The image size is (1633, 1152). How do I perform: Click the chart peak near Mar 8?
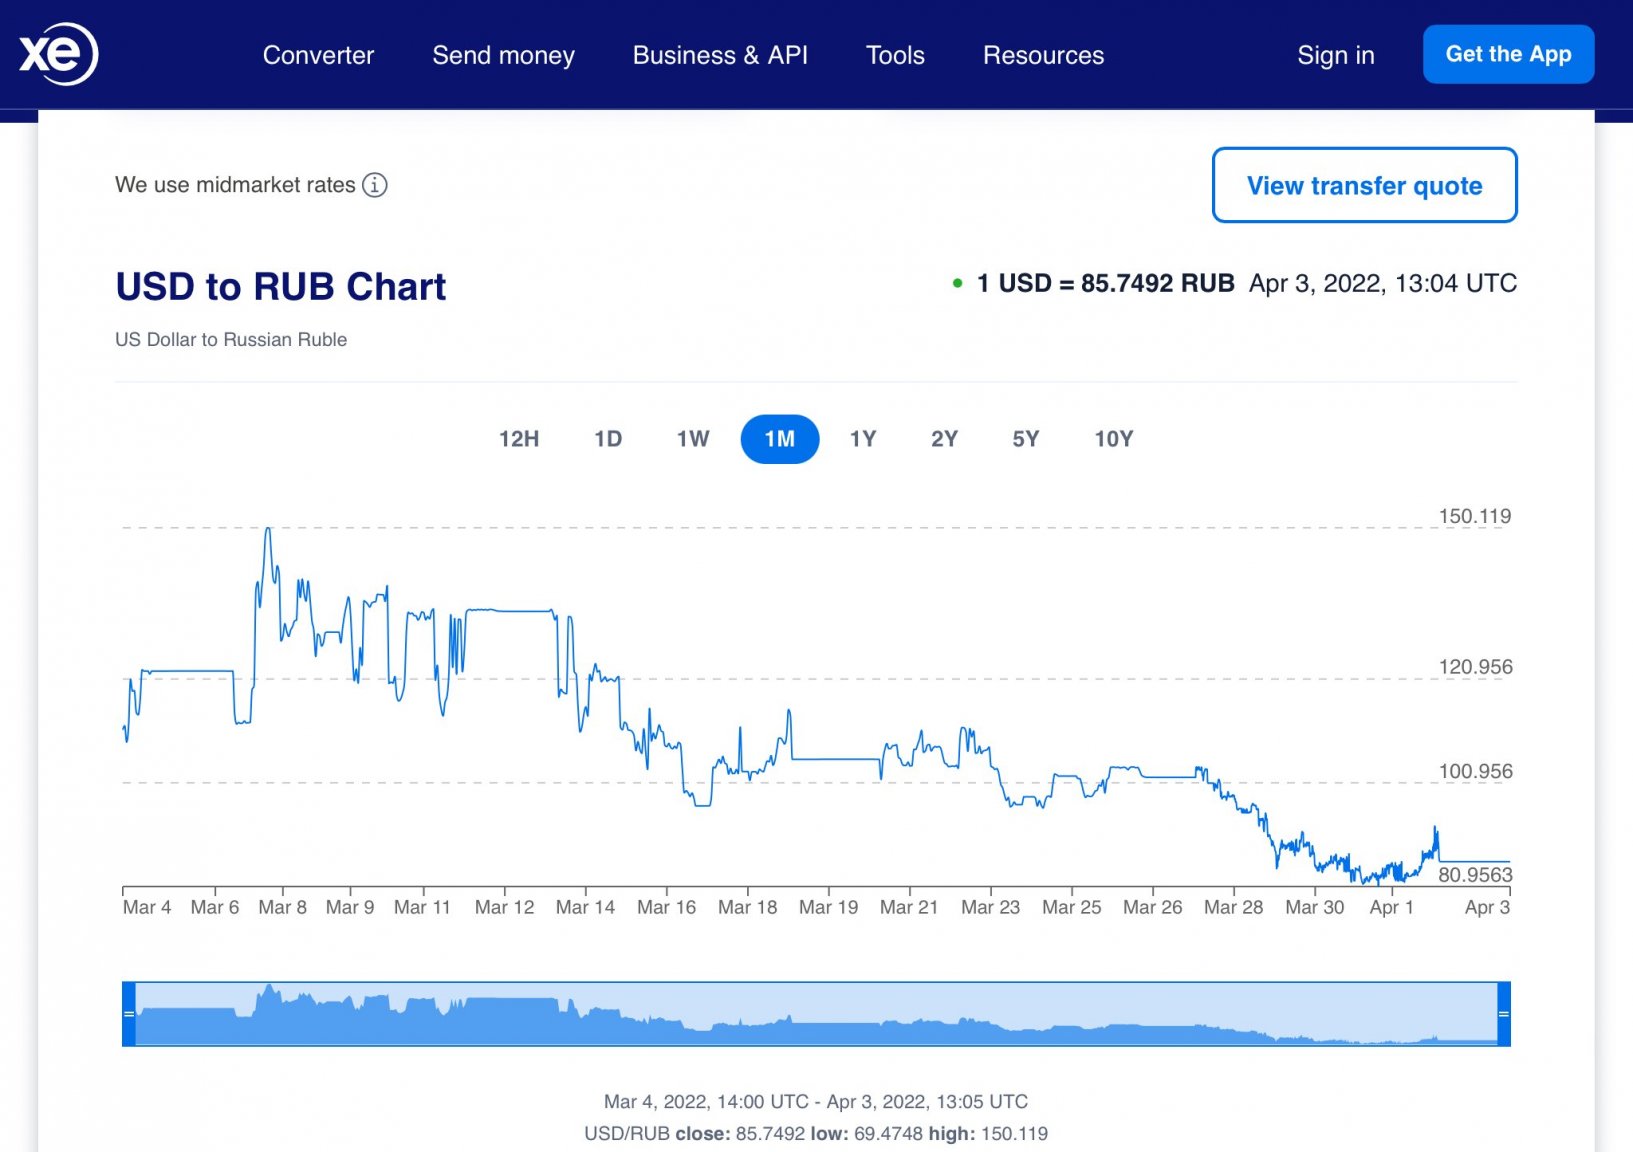[268, 530]
